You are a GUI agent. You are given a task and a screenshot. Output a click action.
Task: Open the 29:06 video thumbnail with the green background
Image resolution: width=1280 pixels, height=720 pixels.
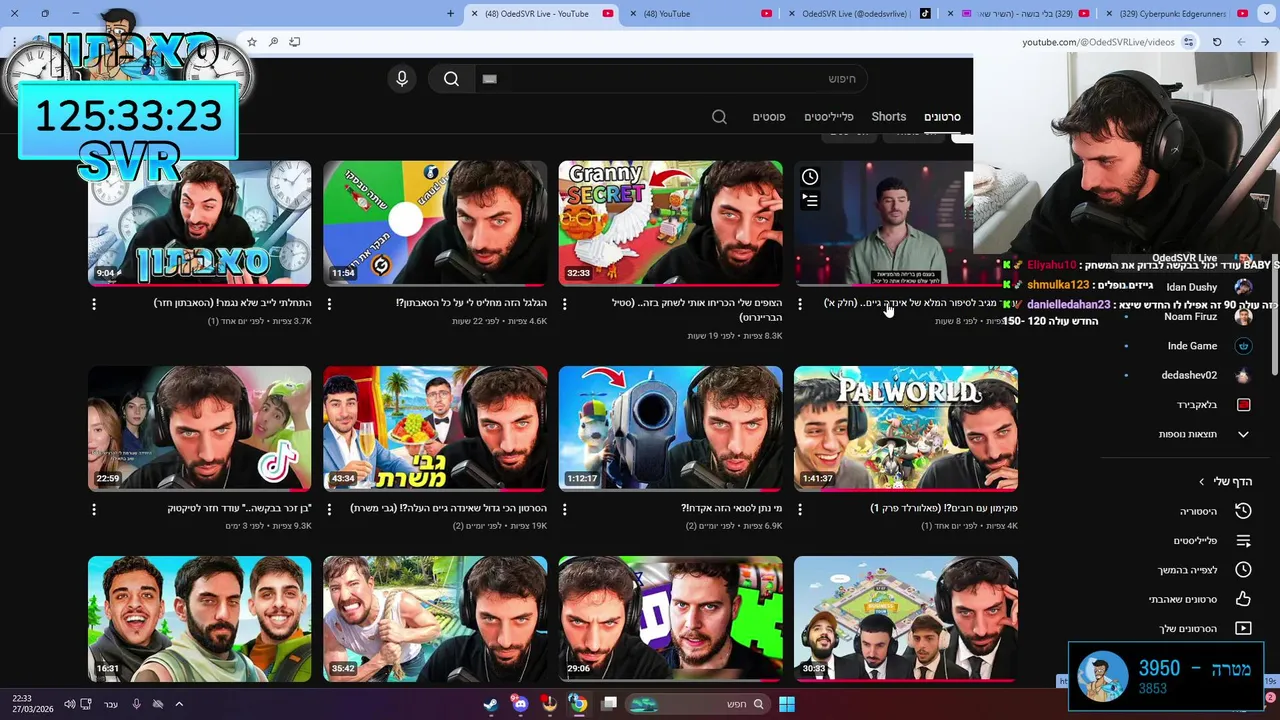[x=670, y=619]
